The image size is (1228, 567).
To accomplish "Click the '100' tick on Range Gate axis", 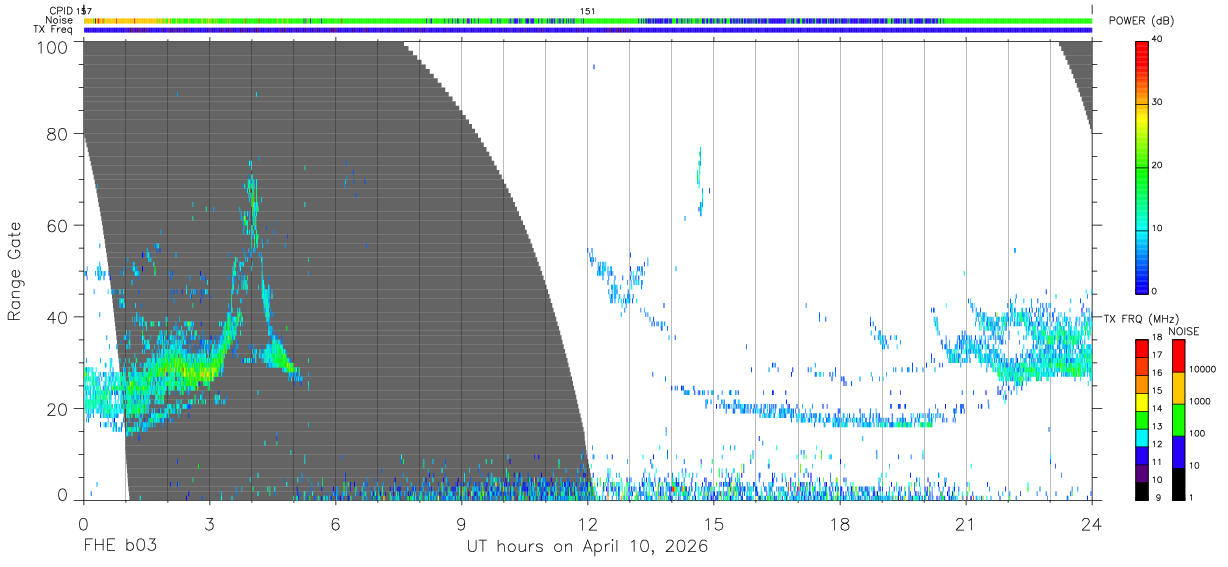I will (x=54, y=46).
